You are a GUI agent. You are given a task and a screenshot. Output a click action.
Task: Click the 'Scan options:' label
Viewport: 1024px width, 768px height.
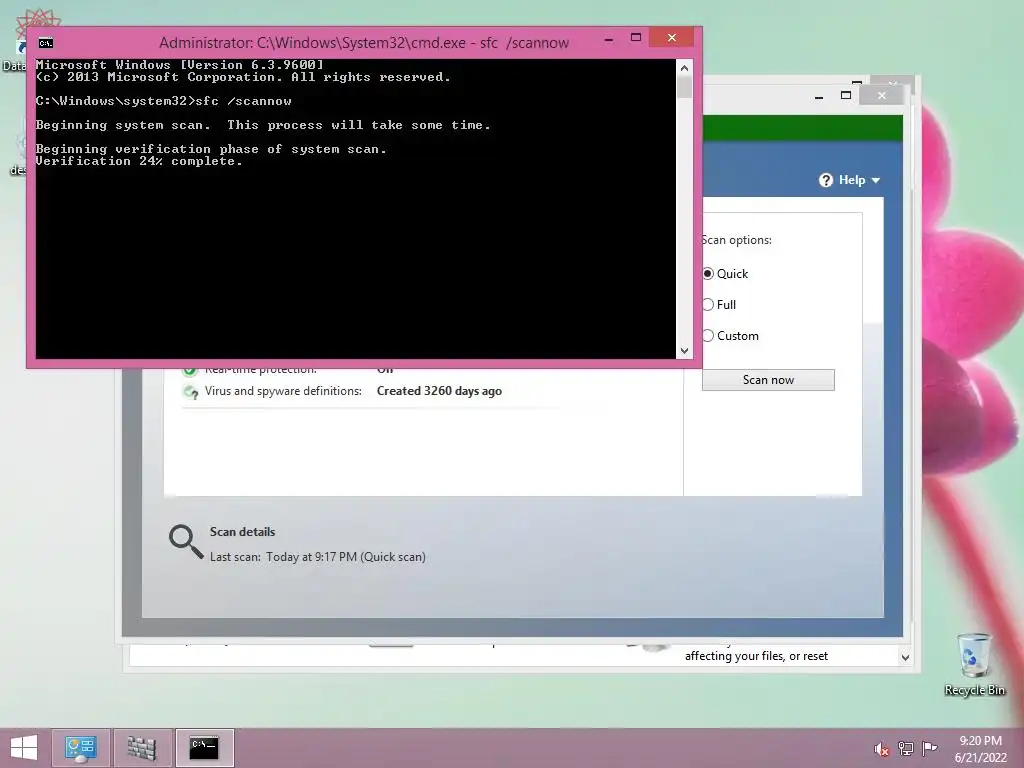pyautogui.click(x=737, y=240)
